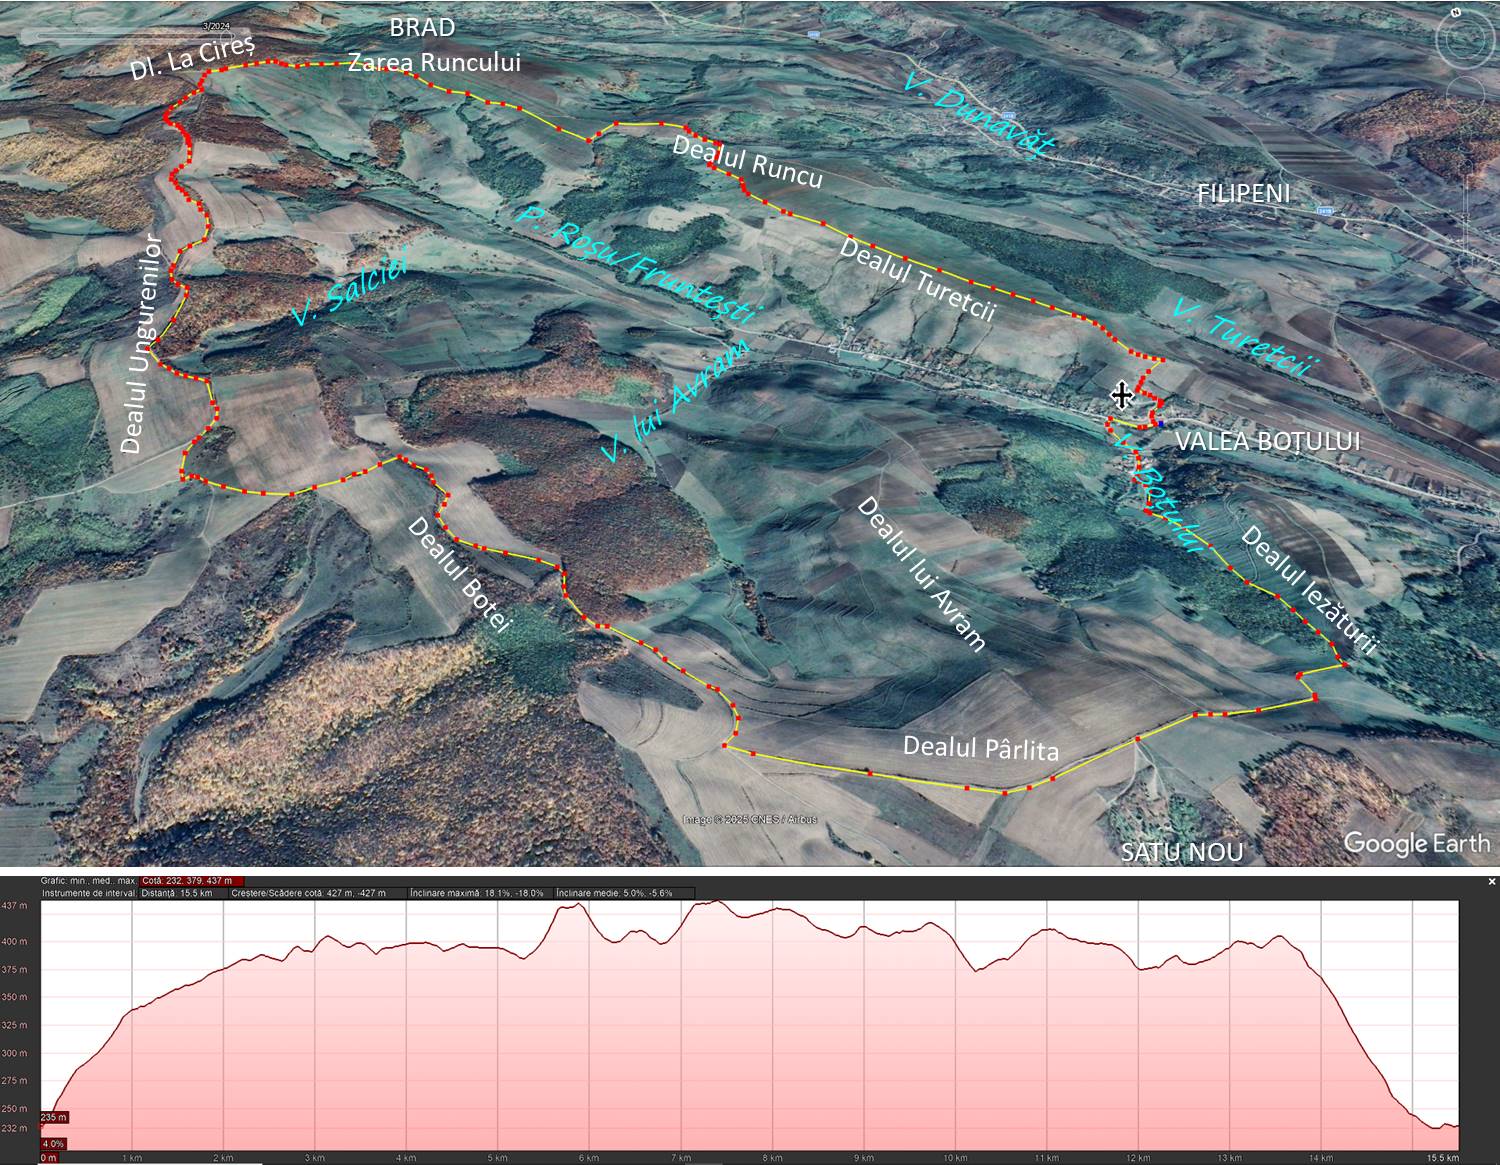The width and height of the screenshot is (1500, 1165).
Task: Click the 3/2024 imagery date label
Action: tap(214, 26)
